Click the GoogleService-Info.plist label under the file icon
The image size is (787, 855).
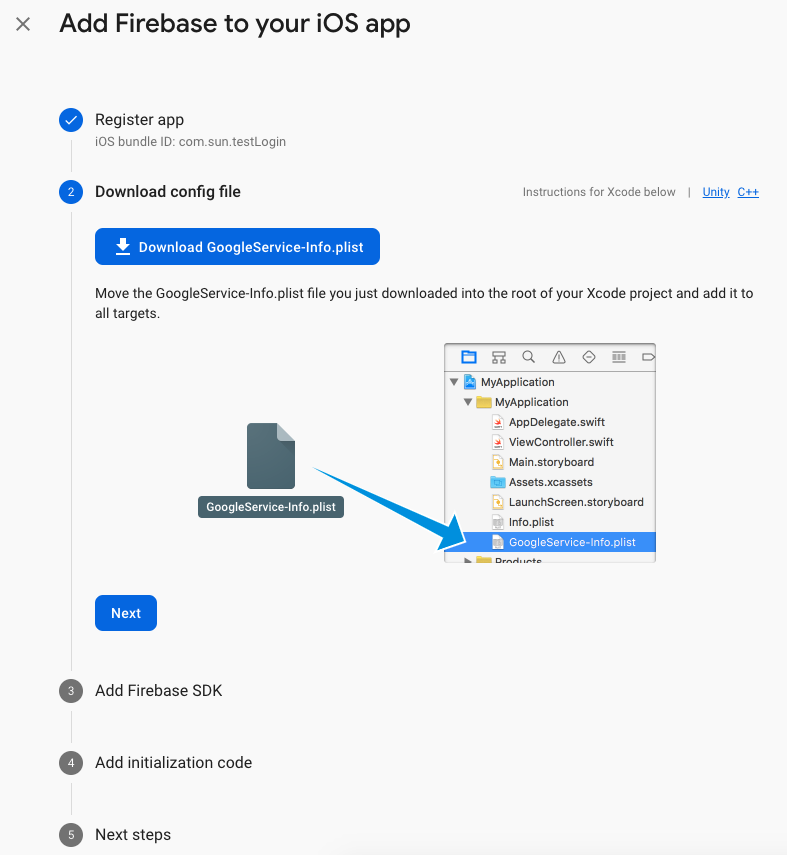tap(271, 507)
